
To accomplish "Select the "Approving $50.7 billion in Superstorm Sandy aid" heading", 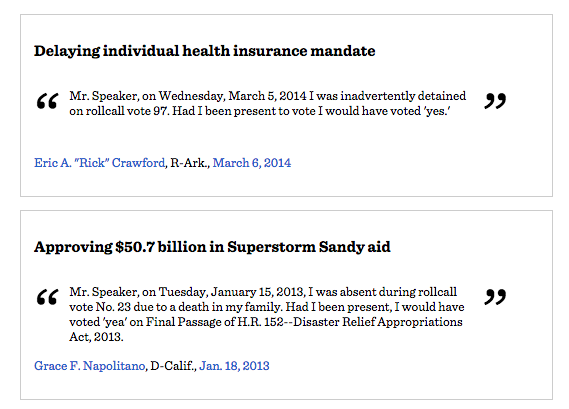I will click(212, 247).
